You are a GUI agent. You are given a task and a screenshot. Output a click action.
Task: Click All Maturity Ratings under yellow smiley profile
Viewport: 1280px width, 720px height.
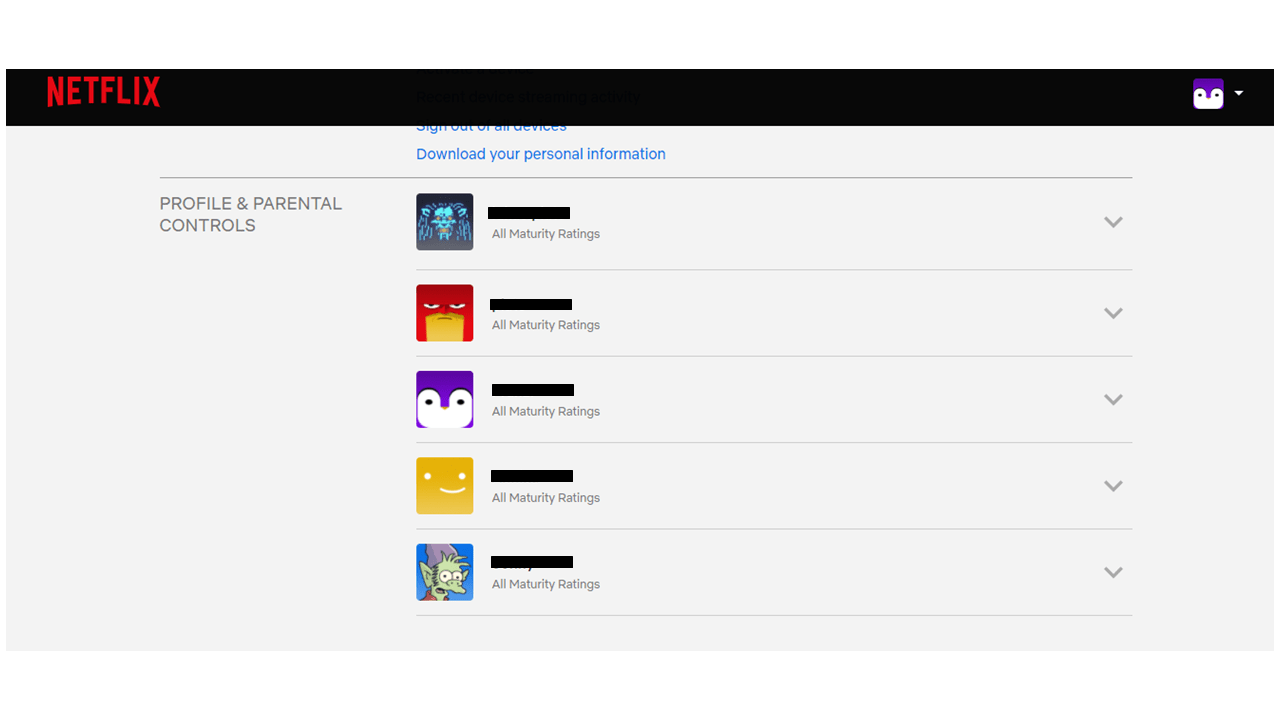point(546,498)
